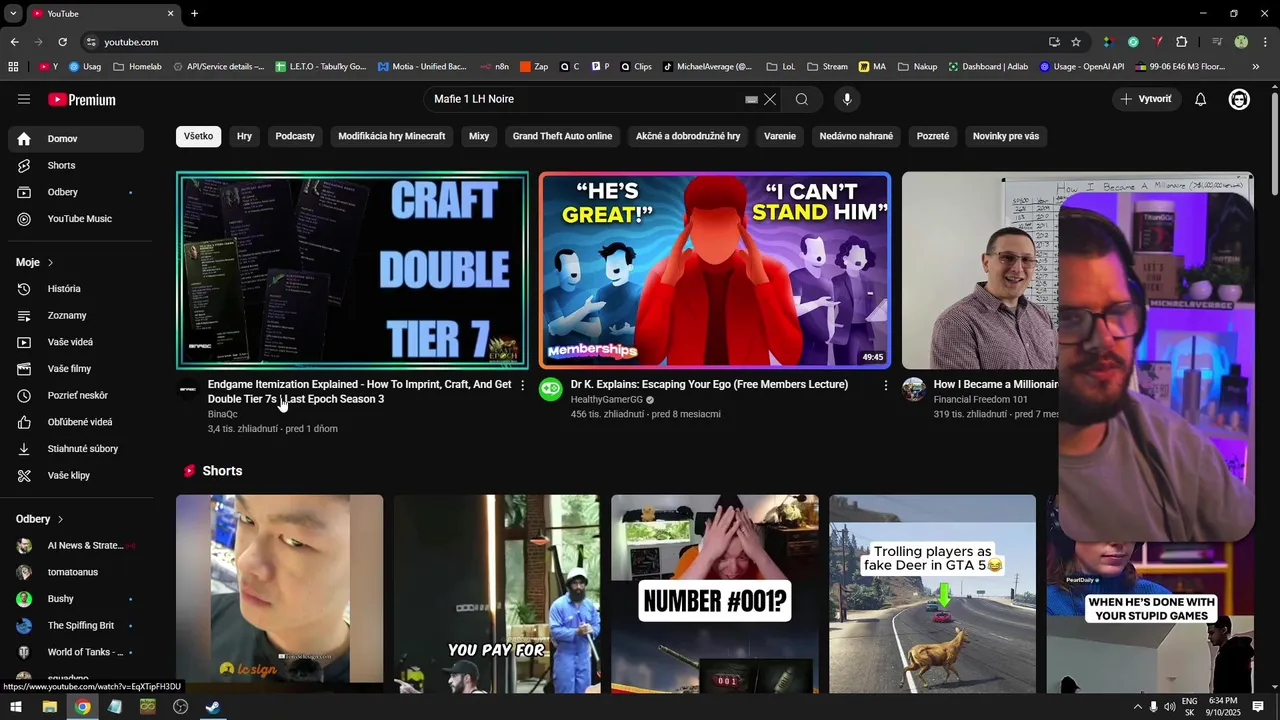Viewport: 1280px width, 720px height.
Task: Open Bushy subscription channel
Action: pyautogui.click(x=76, y=599)
